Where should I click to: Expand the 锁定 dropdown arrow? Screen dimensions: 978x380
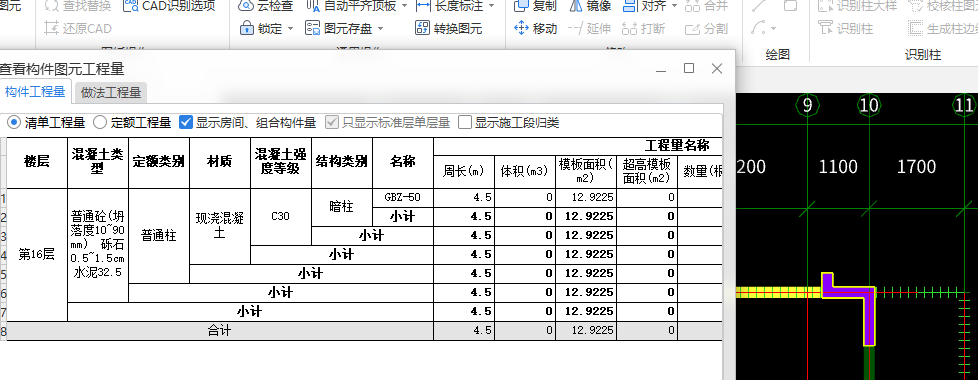pos(290,29)
